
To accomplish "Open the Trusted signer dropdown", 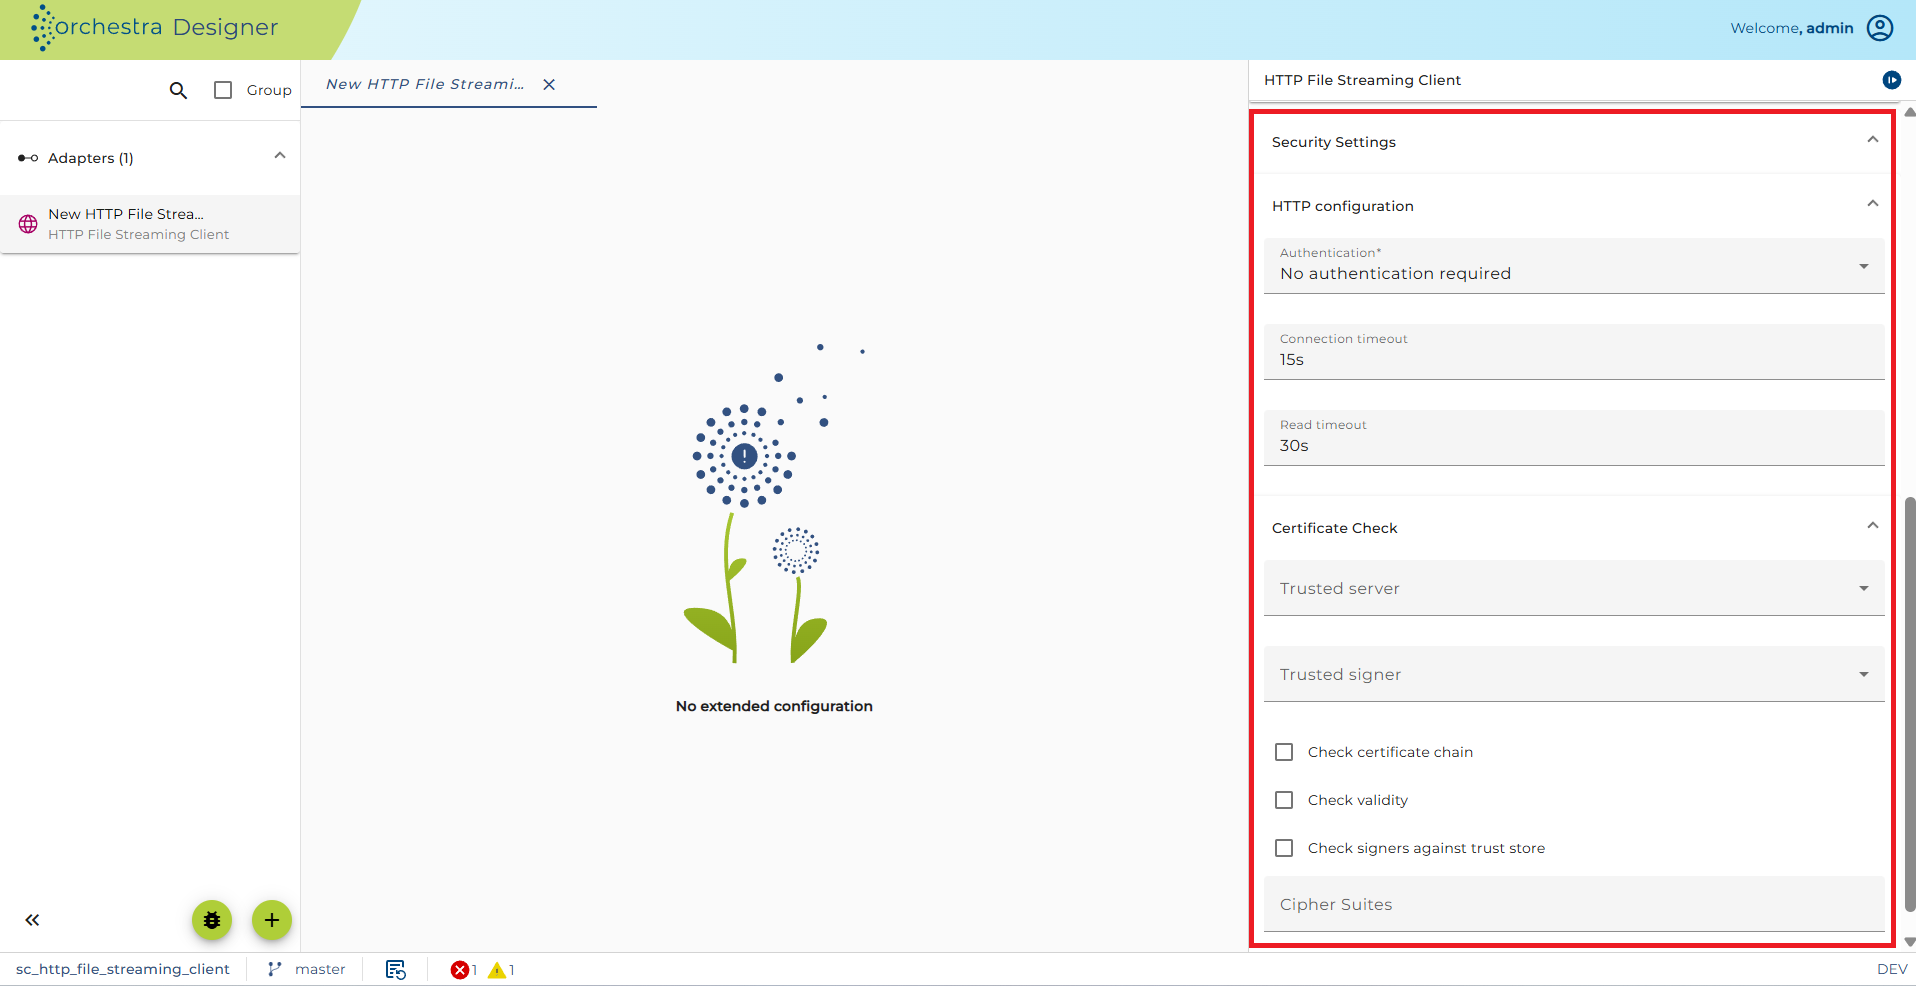I will [x=1574, y=674].
